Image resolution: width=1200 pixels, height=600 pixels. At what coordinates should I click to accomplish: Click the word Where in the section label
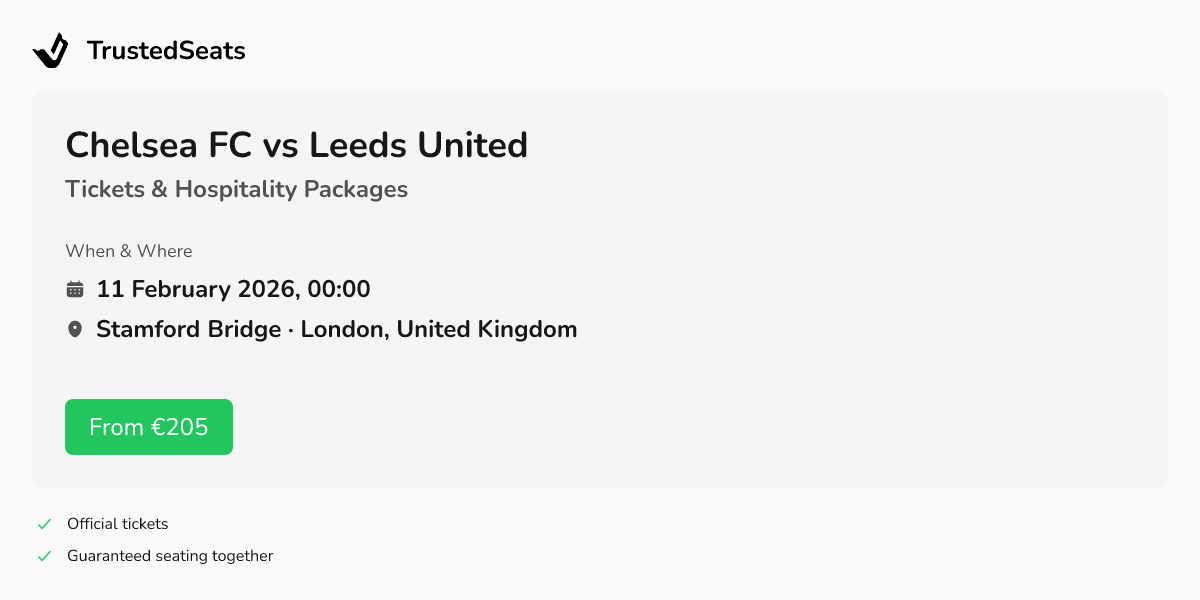pyautogui.click(x=165, y=251)
